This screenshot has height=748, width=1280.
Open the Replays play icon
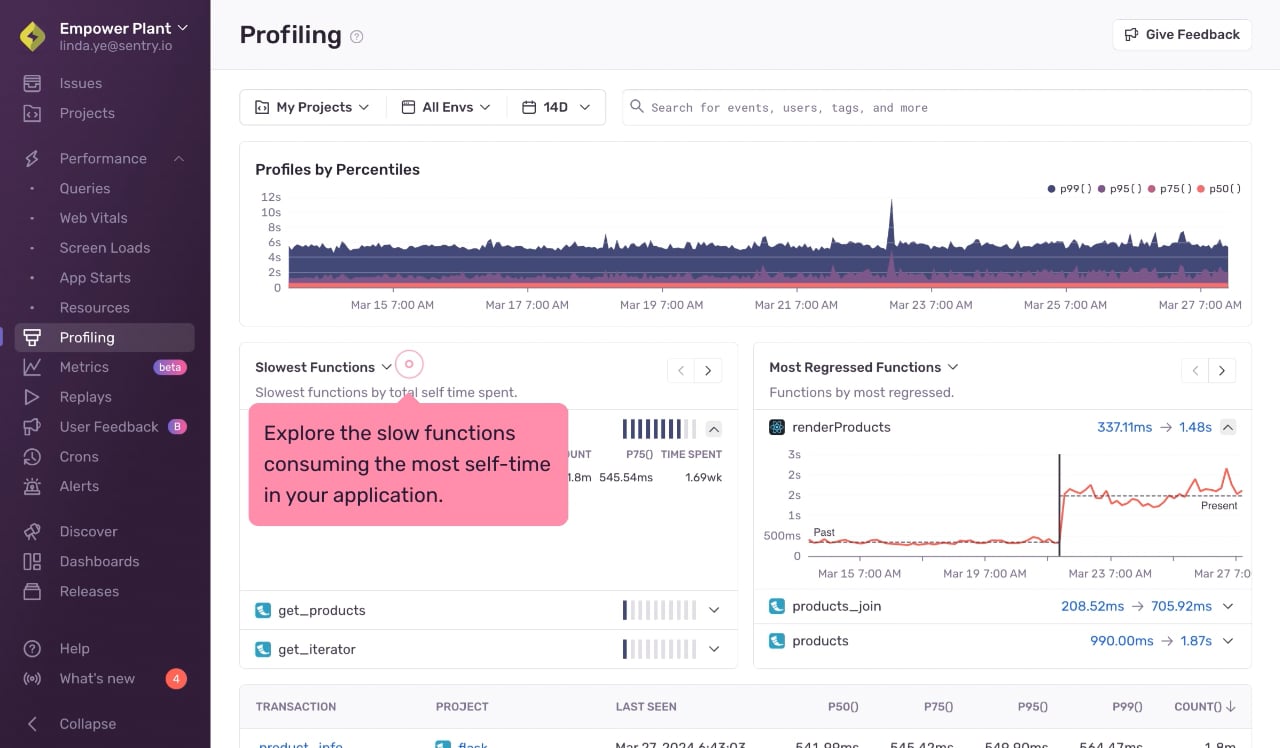click(x=33, y=397)
